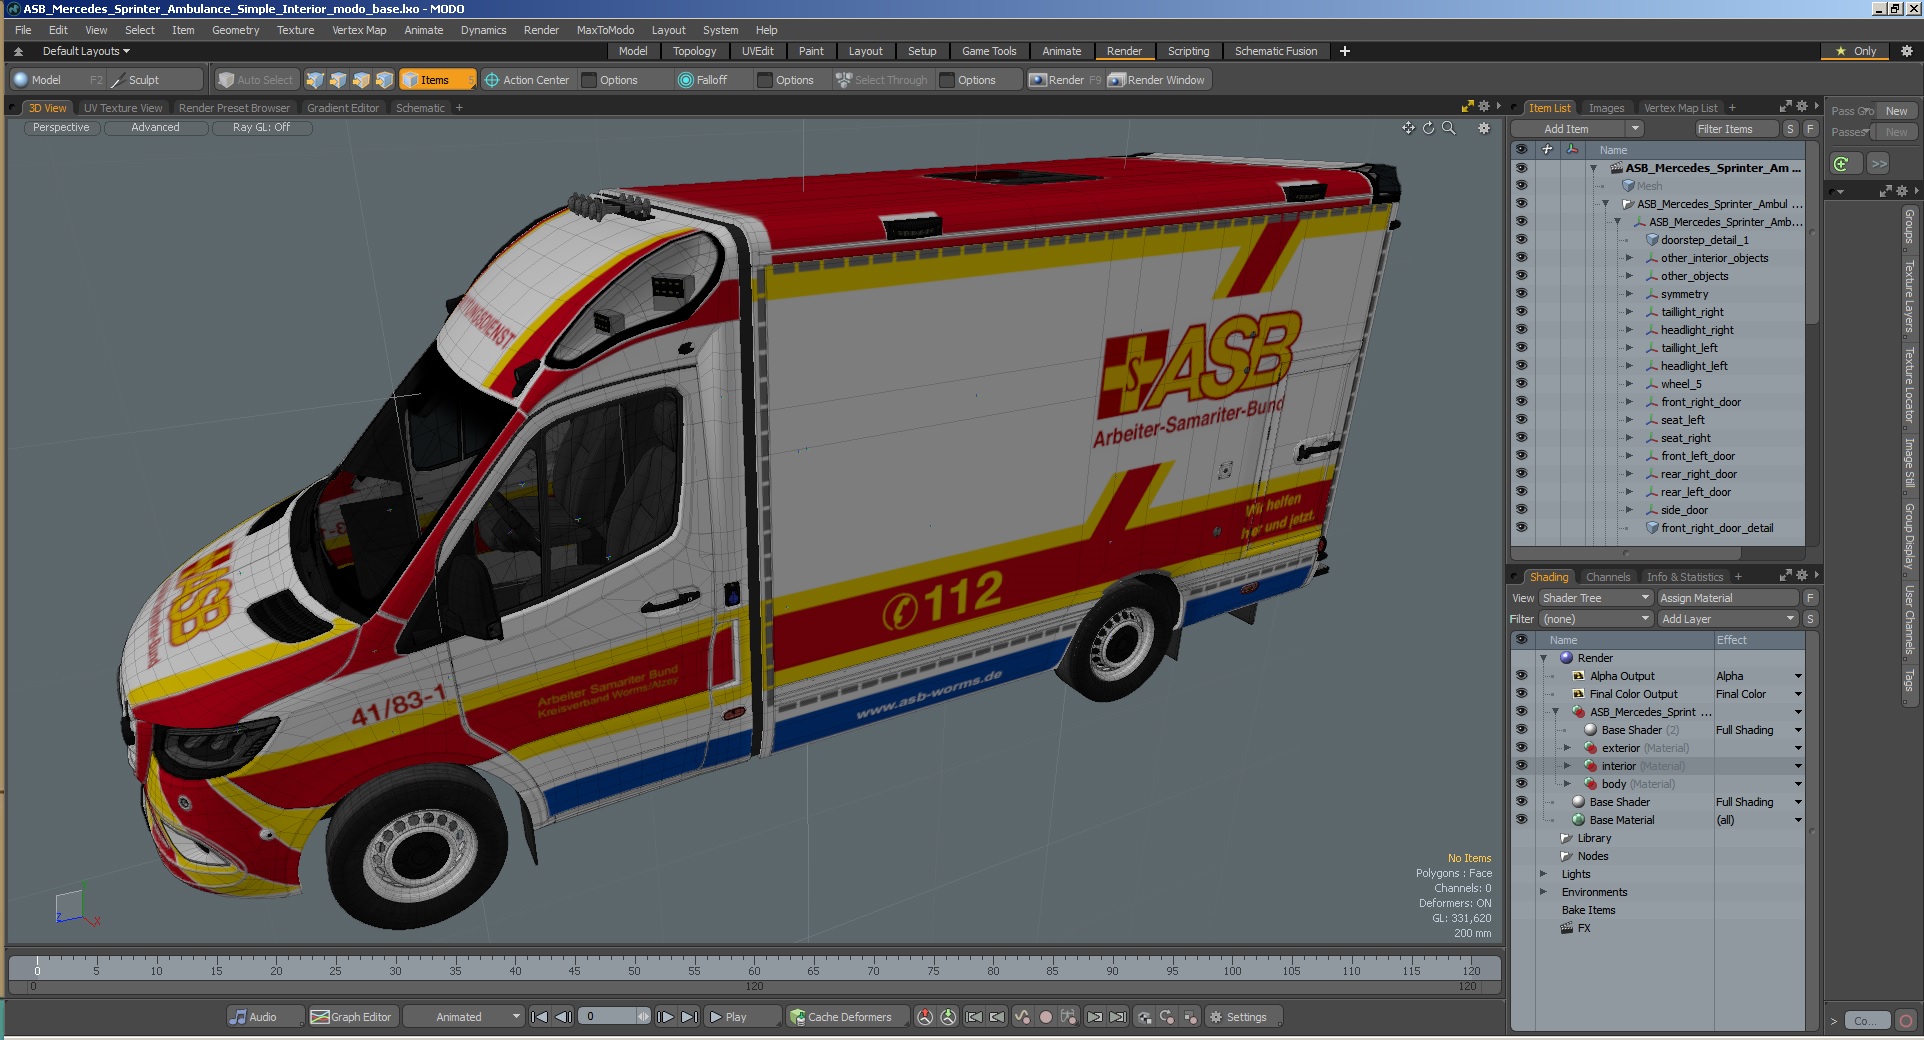This screenshot has height=1040, width=1924.
Task: Switch to UV Texture View tab
Action: click(x=122, y=108)
